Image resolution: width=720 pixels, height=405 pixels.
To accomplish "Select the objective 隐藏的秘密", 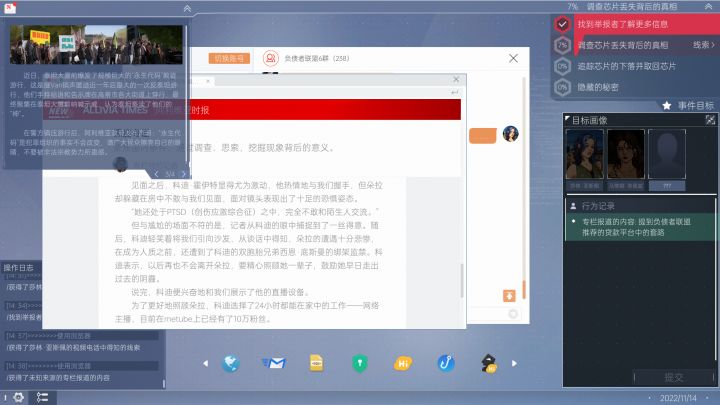I will [598, 87].
